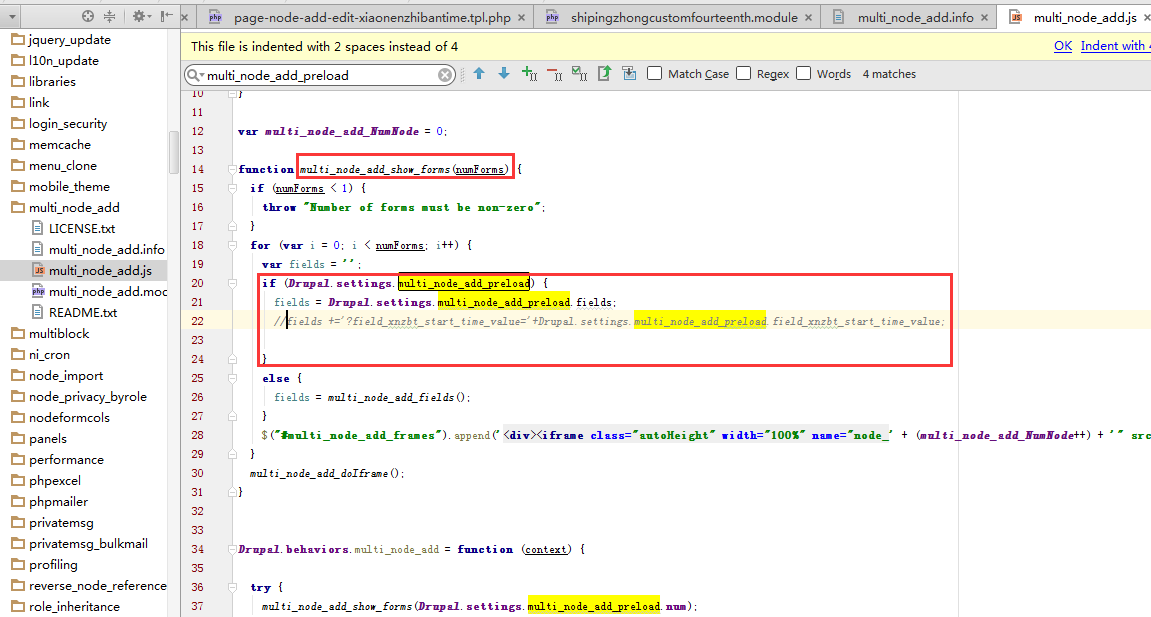Image resolution: width=1151 pixels, height=617 pixels.
Task: Click the search field containing multi_node_add_preload
Action: pos(320,75)
